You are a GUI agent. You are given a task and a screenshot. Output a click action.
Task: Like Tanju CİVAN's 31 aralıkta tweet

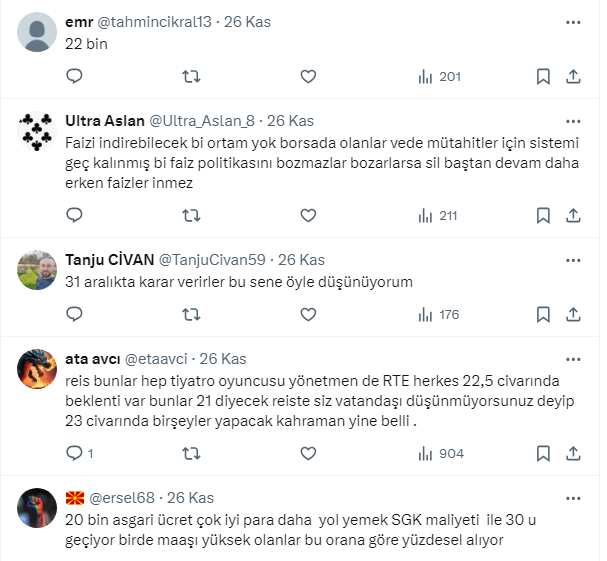(x=308, y=314)
